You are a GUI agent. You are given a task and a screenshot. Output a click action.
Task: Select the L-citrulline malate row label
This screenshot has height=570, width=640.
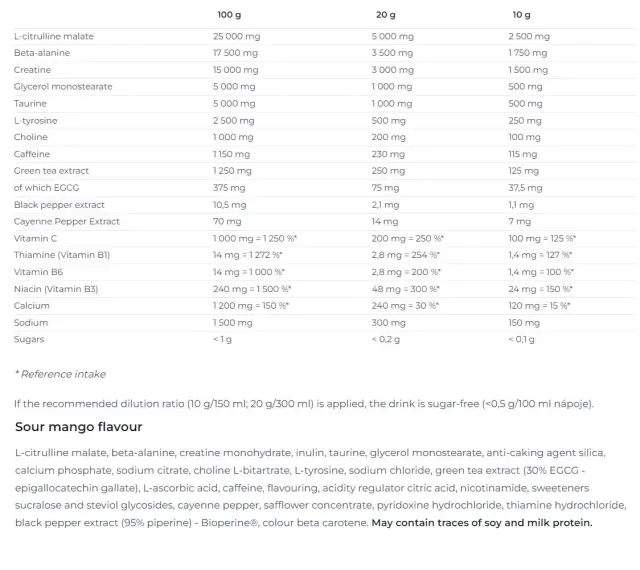point(54,36)
